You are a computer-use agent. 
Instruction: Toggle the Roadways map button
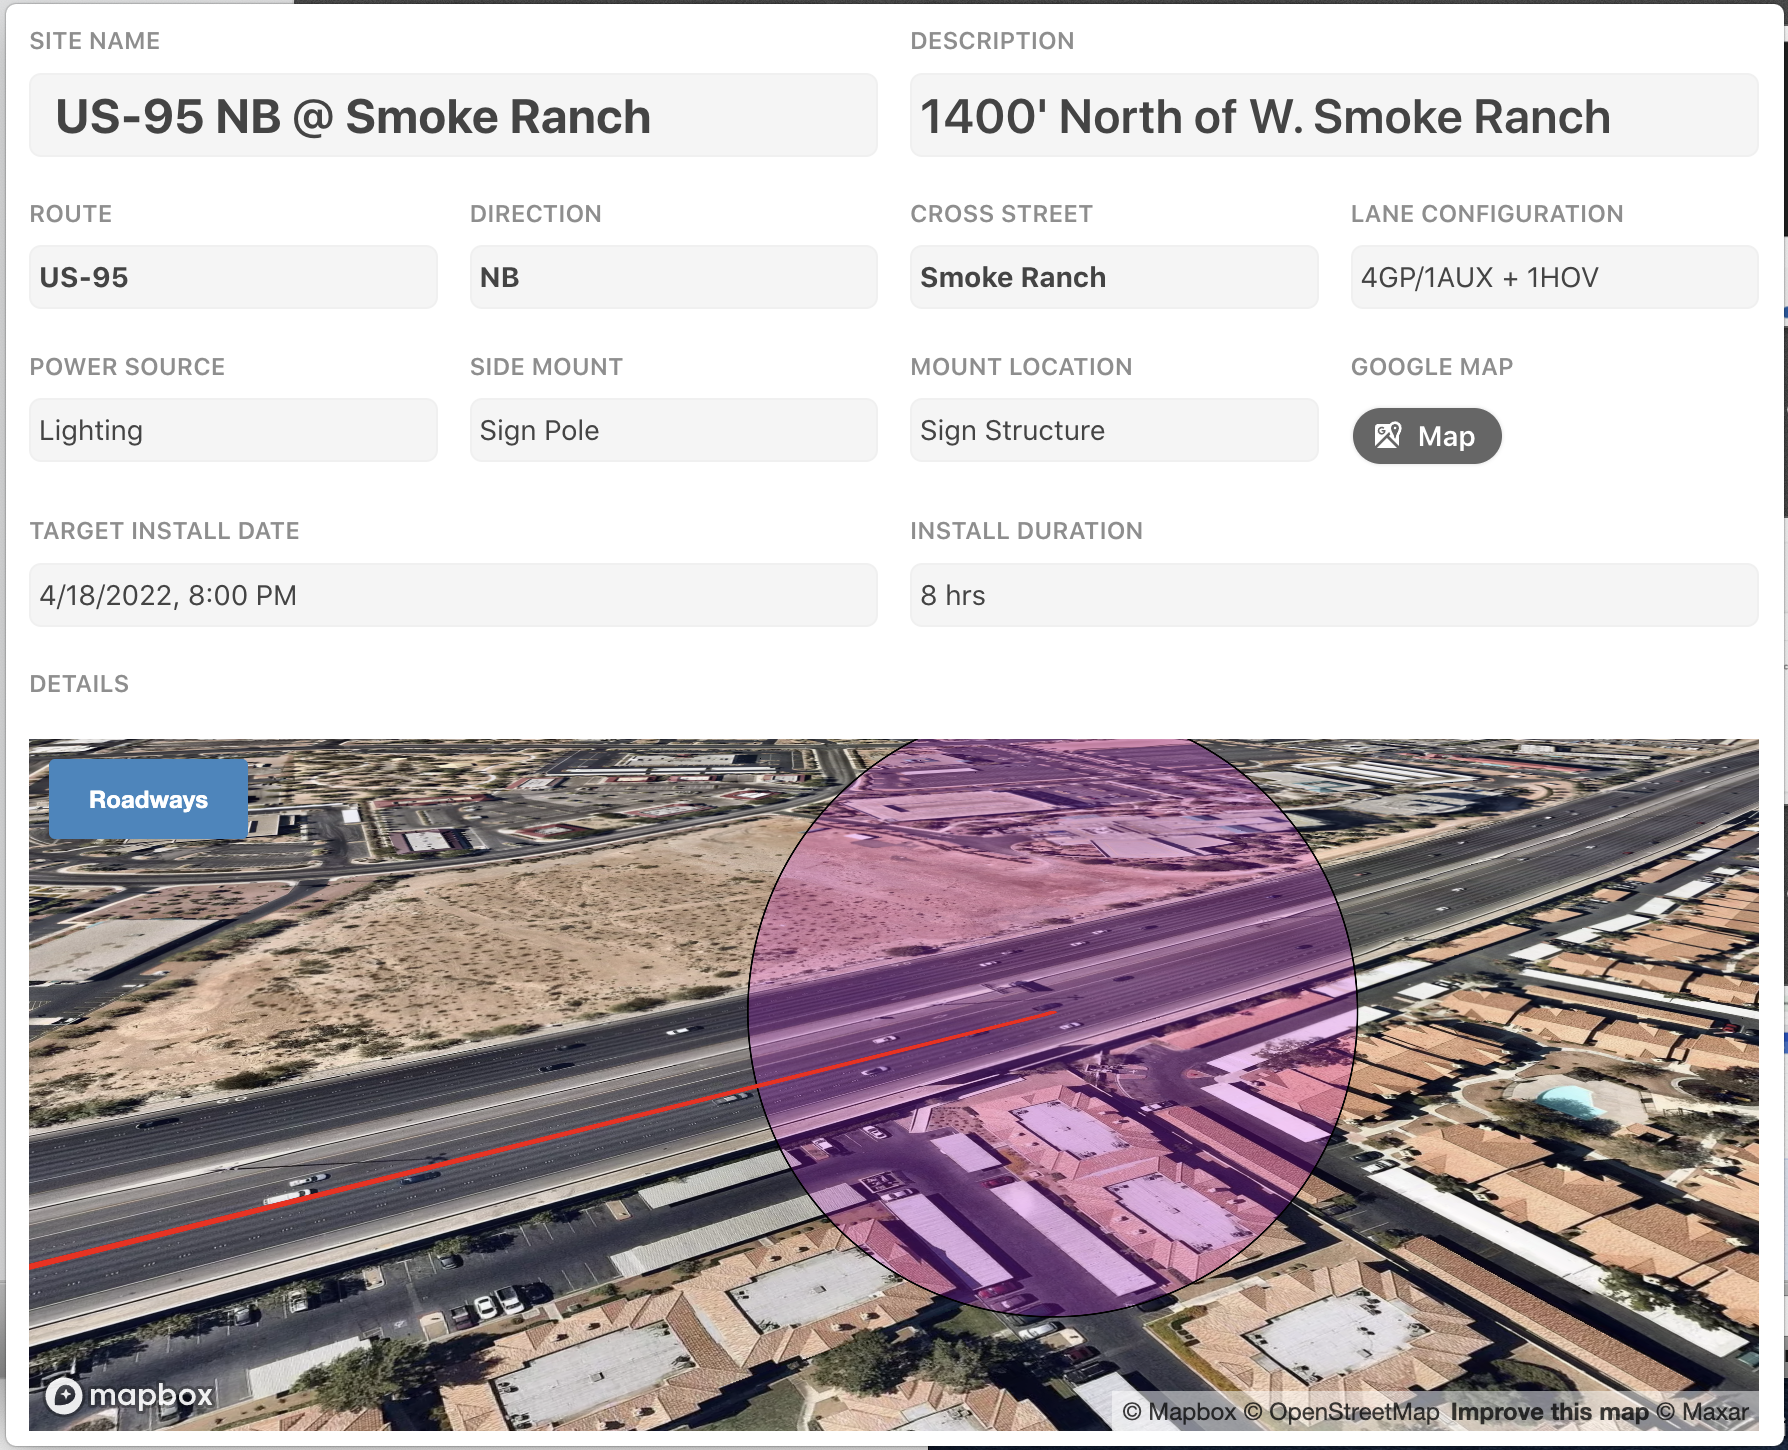pyautogui.click(x=148, y=799)
